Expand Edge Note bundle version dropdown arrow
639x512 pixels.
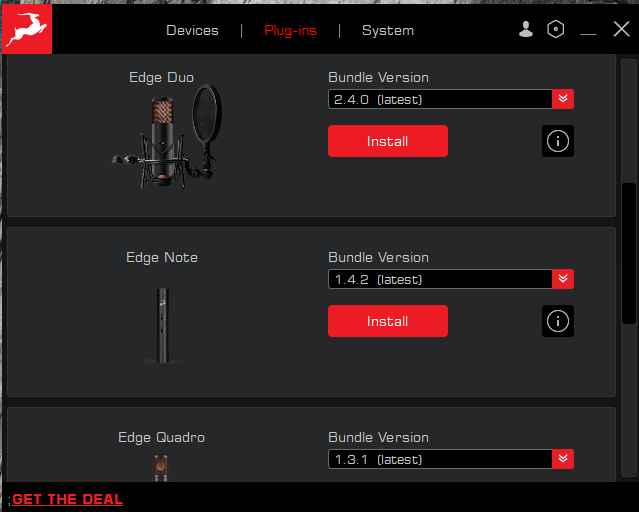click(x=563, y=279)
